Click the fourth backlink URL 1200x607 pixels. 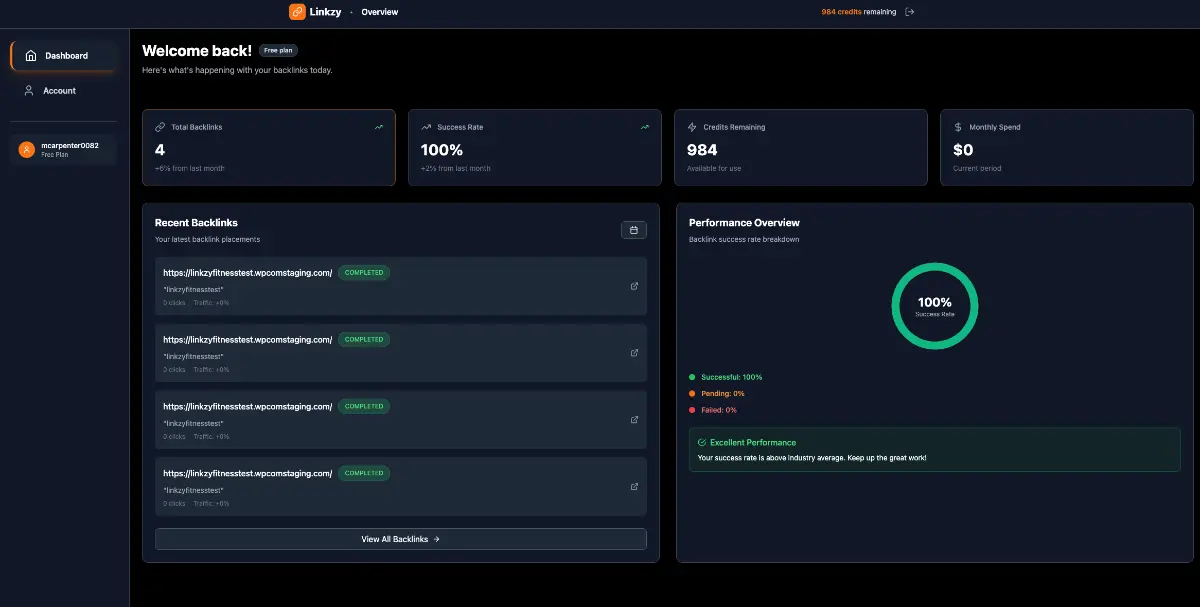(x=247, y=473)
